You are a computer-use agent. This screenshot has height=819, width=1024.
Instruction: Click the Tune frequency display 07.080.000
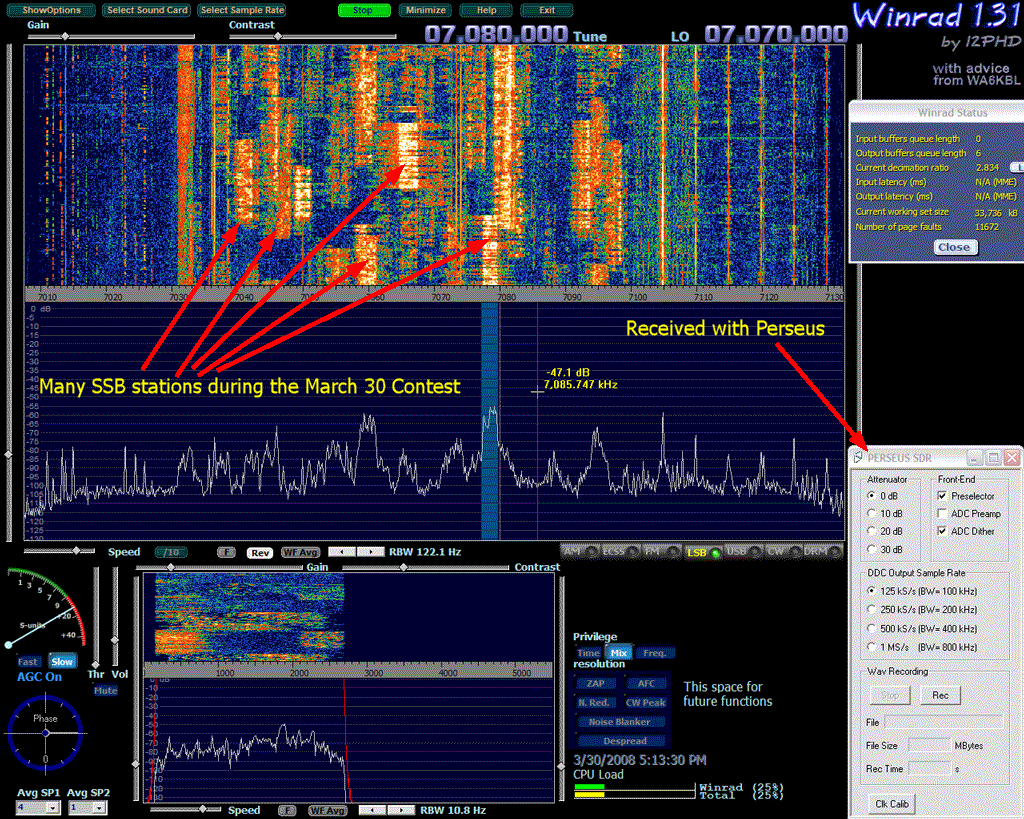tap(496, 34)
